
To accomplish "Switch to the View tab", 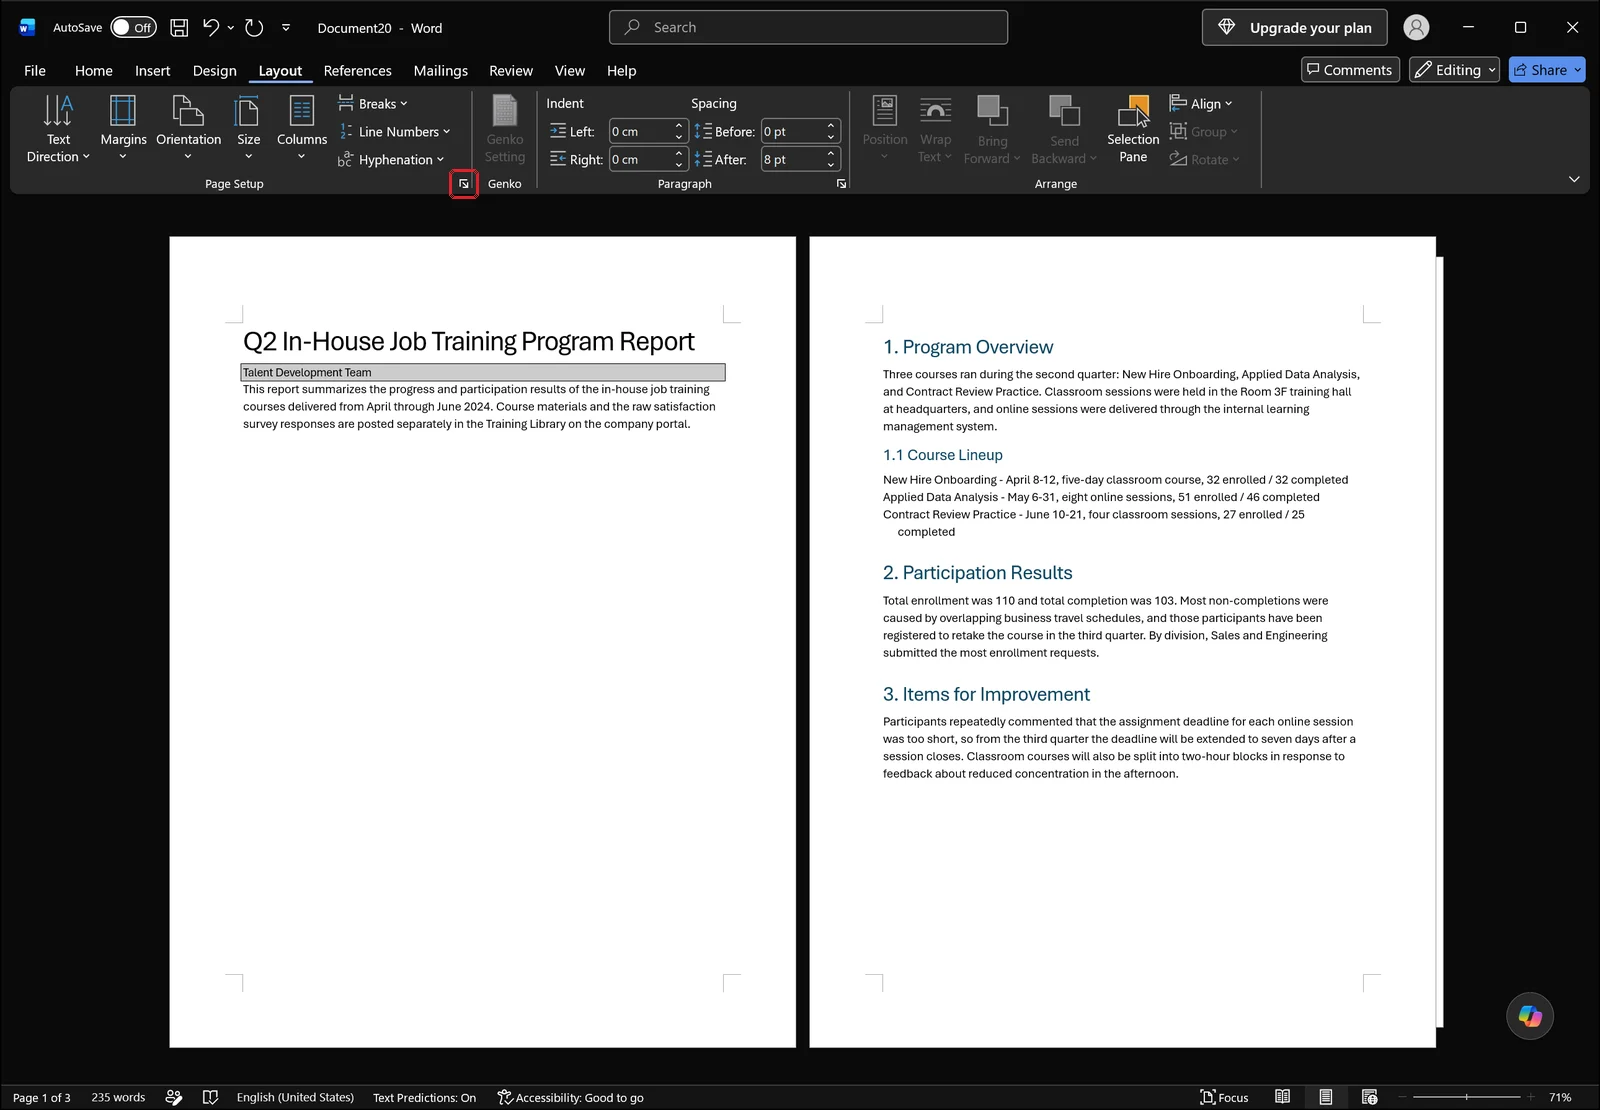I will point(570,71).
